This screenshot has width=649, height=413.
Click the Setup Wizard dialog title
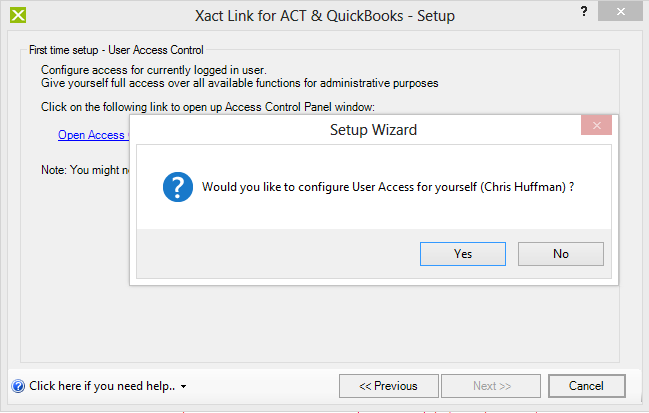(373, 130)
